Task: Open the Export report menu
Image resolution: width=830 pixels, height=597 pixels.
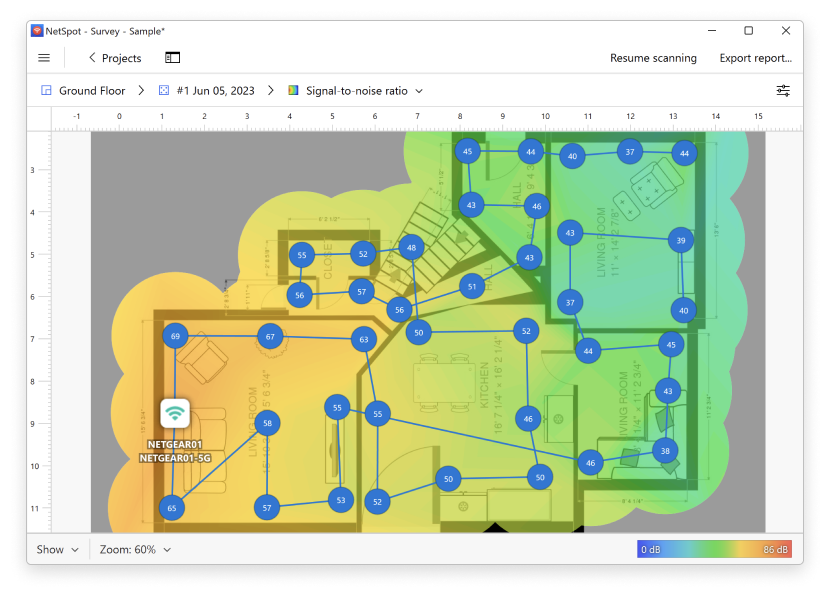Action: 755,58
